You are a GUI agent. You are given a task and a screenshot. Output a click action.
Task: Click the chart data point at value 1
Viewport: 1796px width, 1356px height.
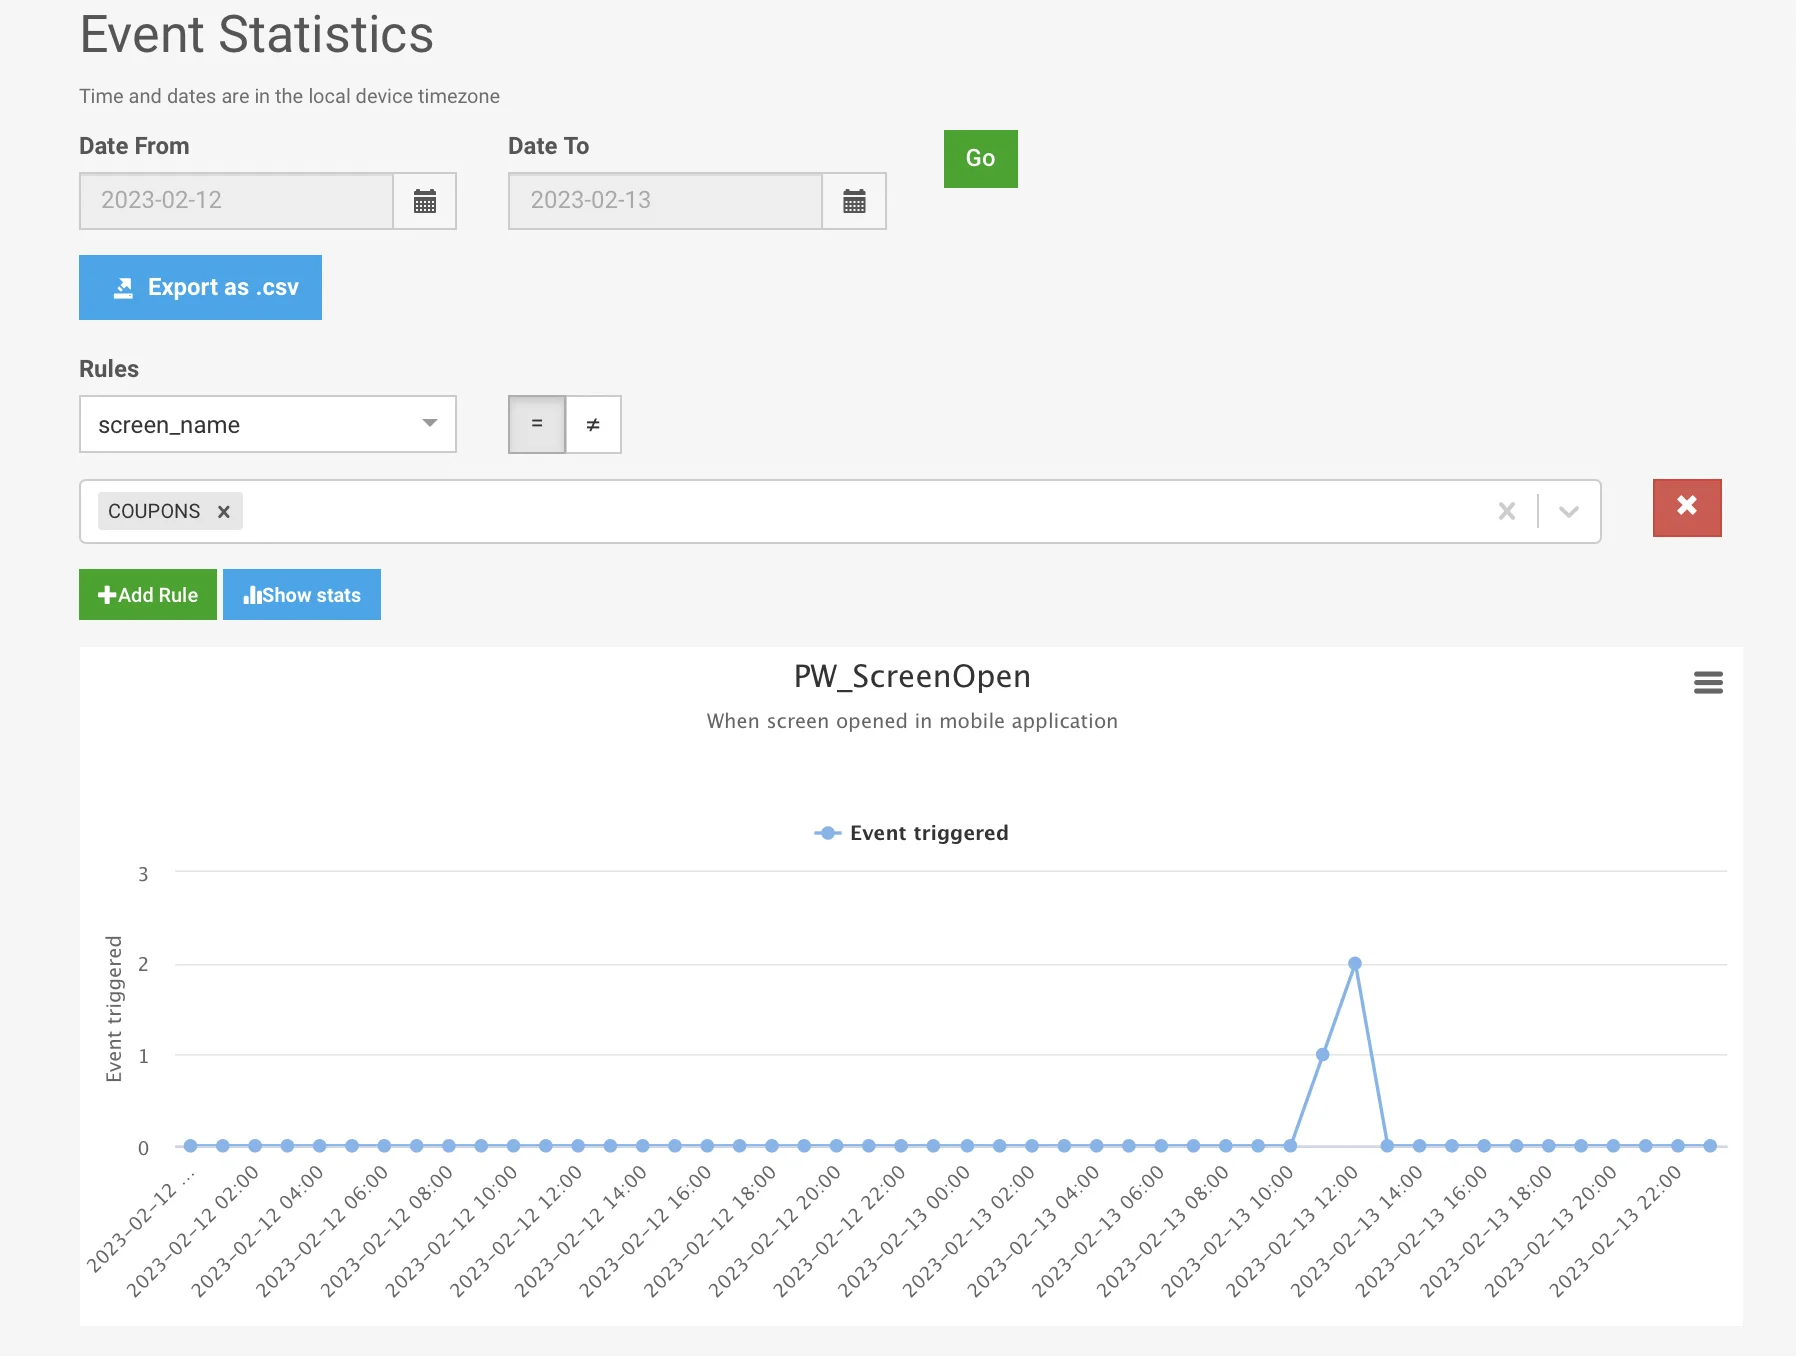click(x=1322, y=1055)
